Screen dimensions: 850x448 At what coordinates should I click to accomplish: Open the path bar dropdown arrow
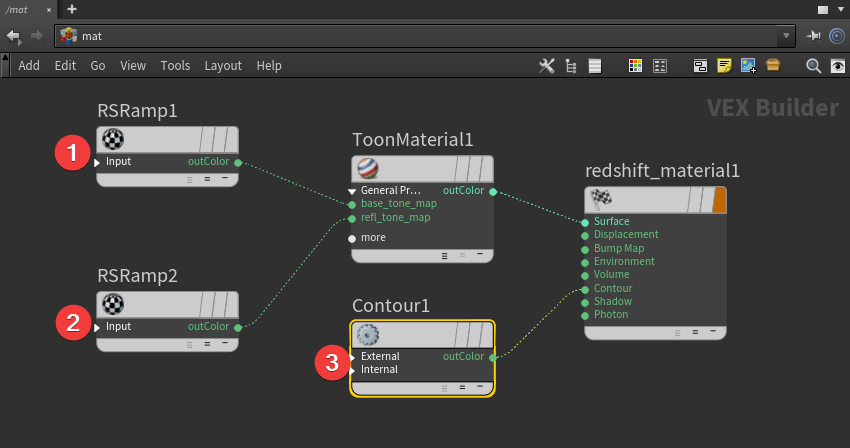tap(786, 36)
